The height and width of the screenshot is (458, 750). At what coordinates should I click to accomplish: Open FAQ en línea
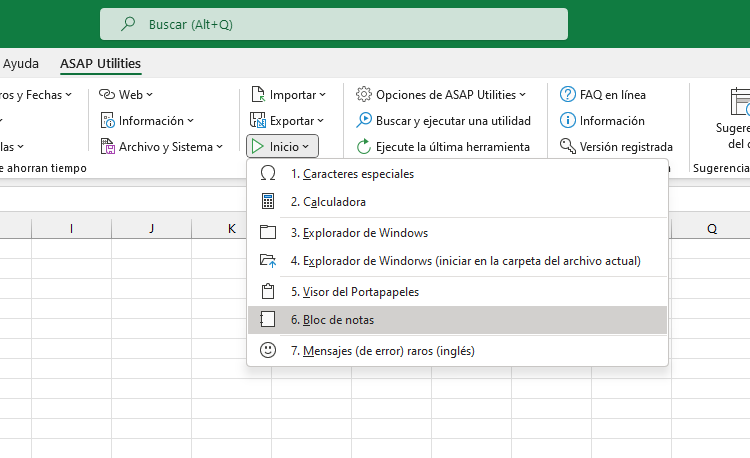point(603,95)
